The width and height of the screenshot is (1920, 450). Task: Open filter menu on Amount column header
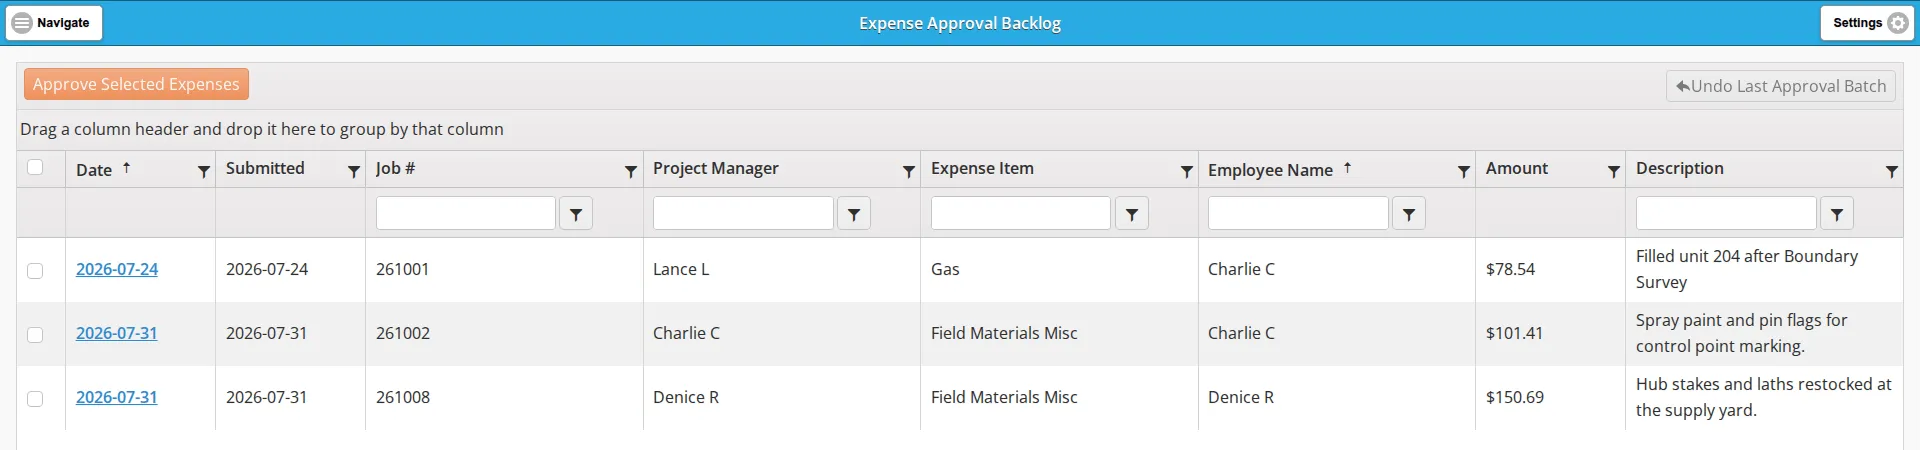point(1614,171)
